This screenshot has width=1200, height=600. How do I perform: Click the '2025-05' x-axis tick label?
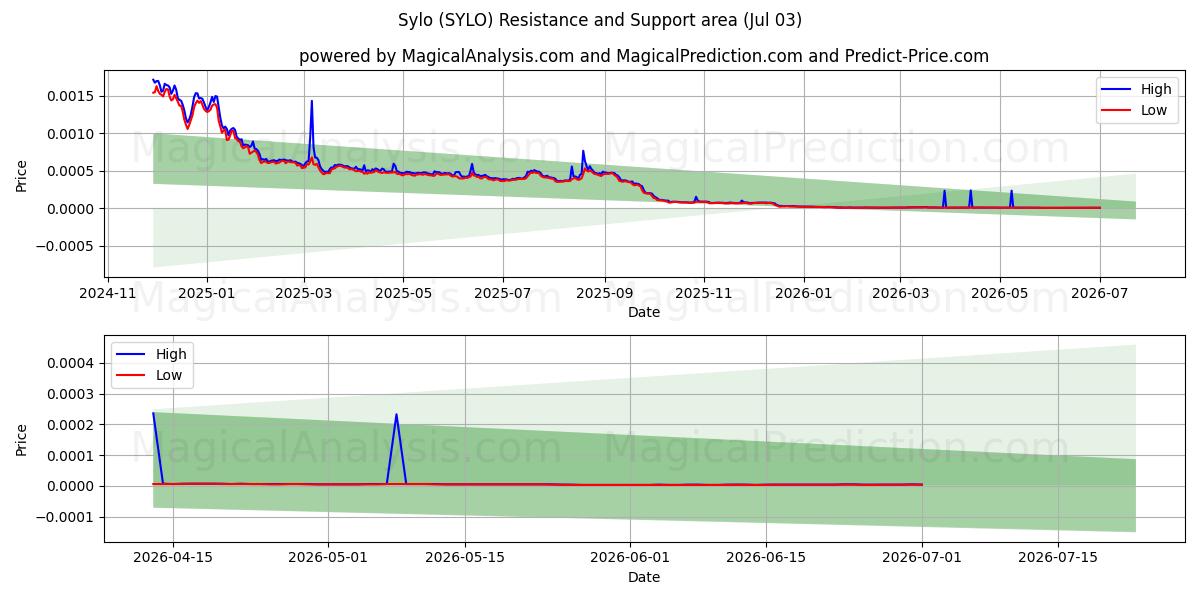point(404,293)
